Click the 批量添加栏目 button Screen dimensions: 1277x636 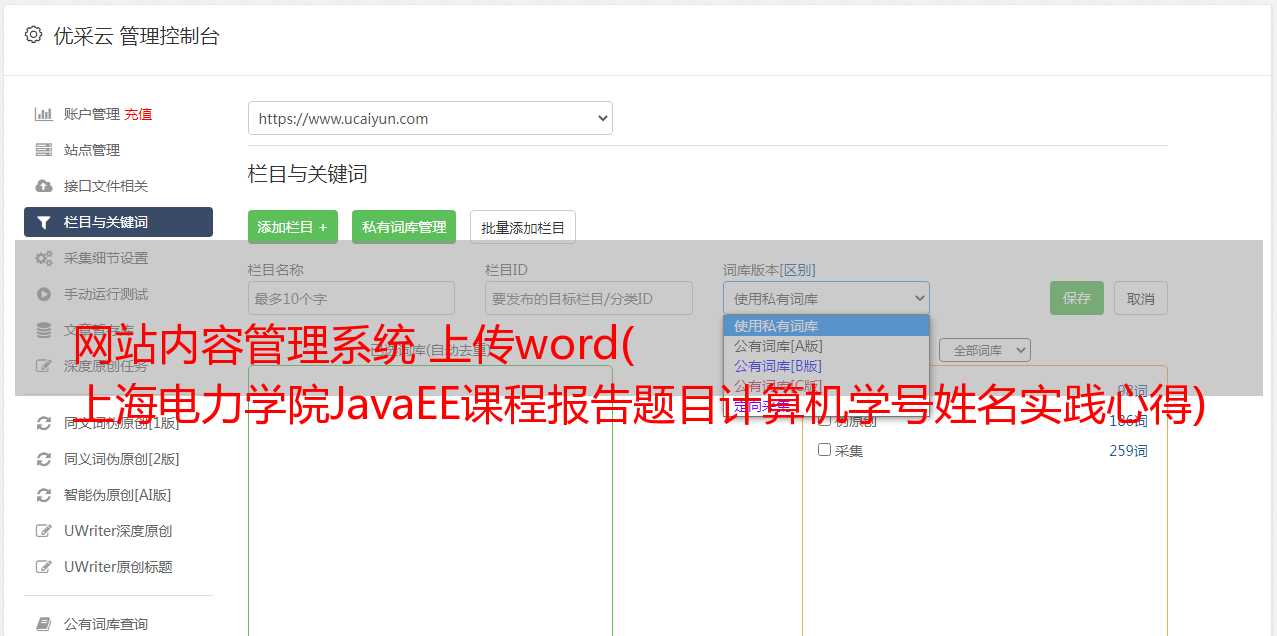523,227
